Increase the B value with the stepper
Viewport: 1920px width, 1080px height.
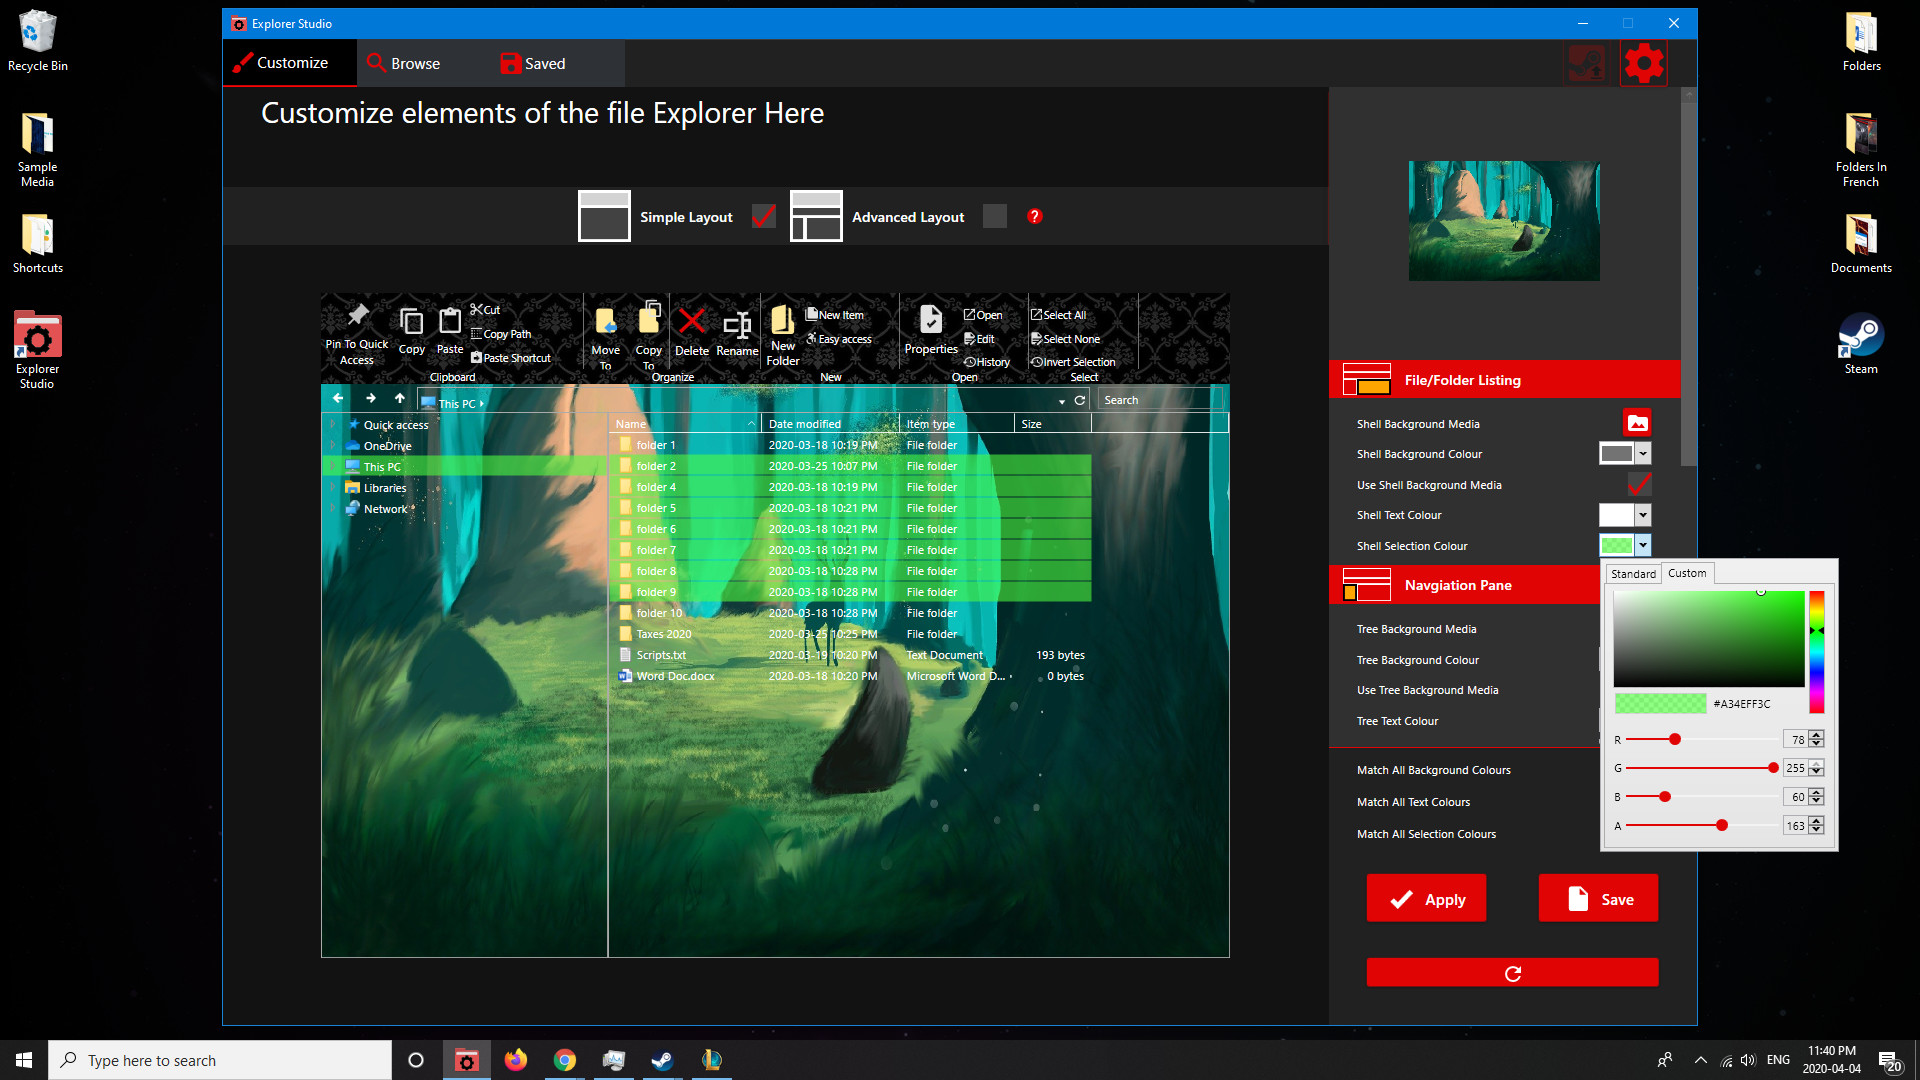pos(1817,792)
